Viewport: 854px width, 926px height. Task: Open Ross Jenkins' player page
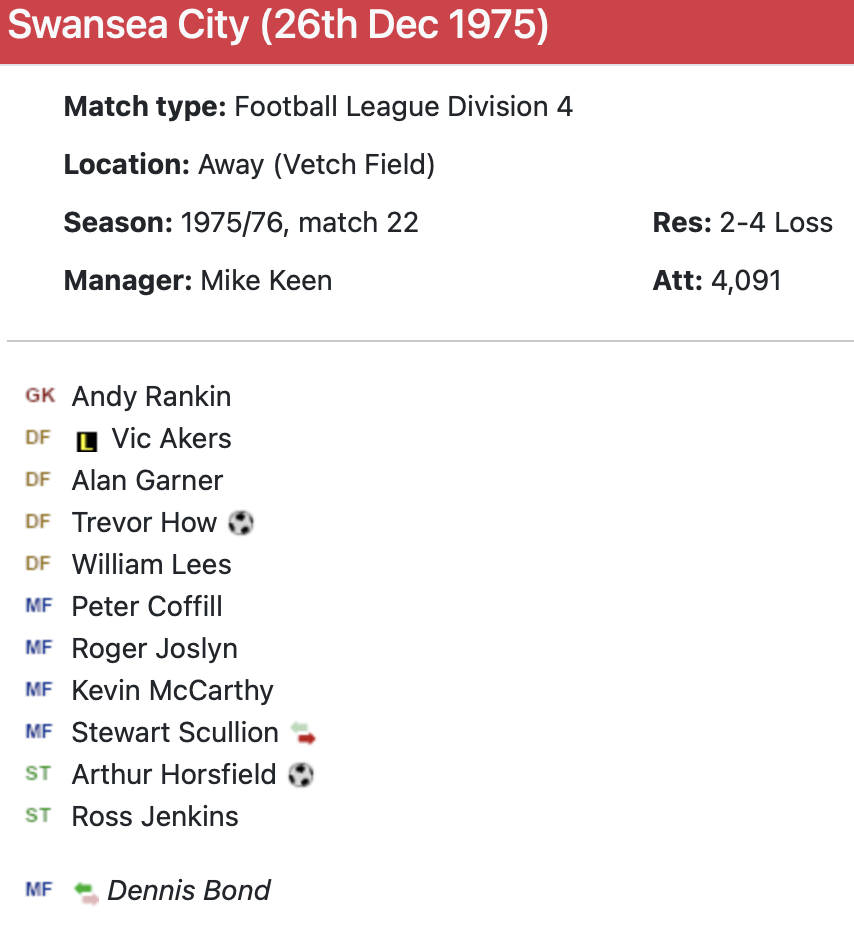click(155, 817)
